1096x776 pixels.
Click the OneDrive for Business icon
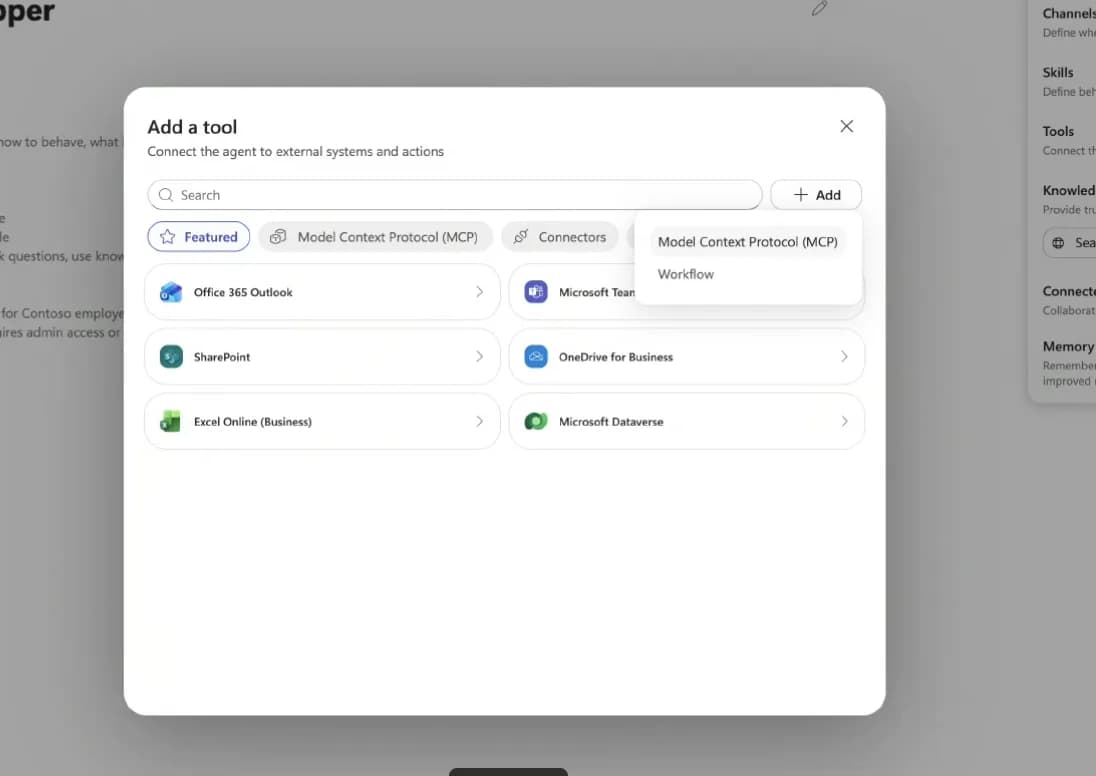536,357
